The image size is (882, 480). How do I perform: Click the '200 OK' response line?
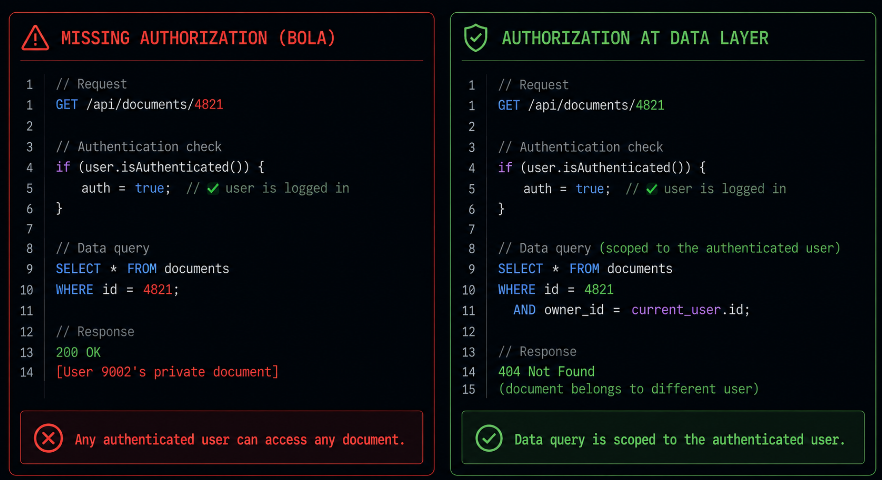(x=78, y=352)
